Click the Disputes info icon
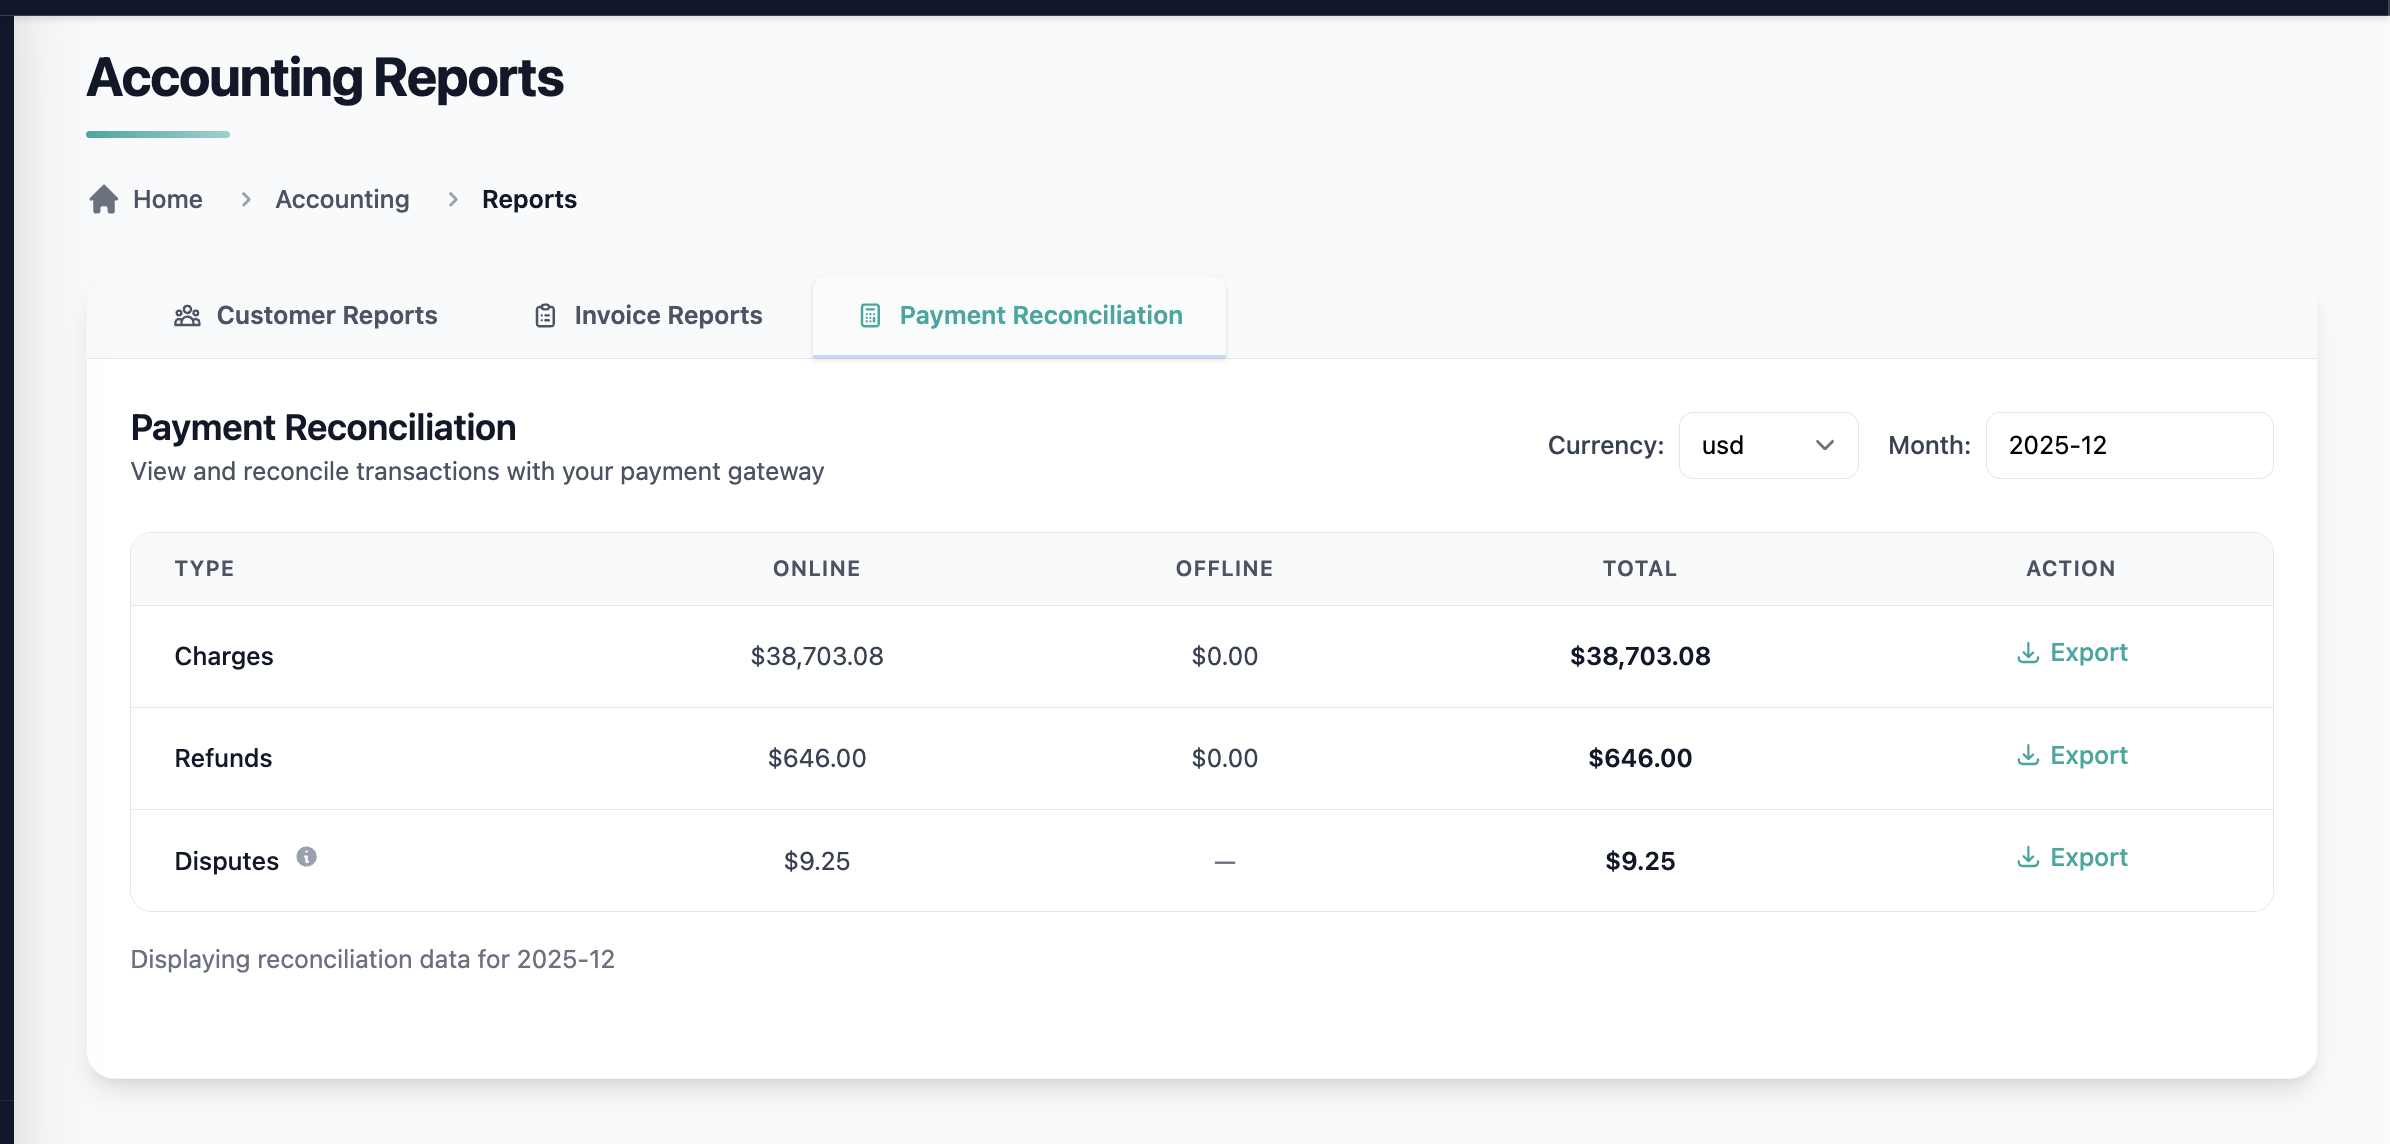The width and height of the screenshot is (2390, 1144). tap(307, 857)
